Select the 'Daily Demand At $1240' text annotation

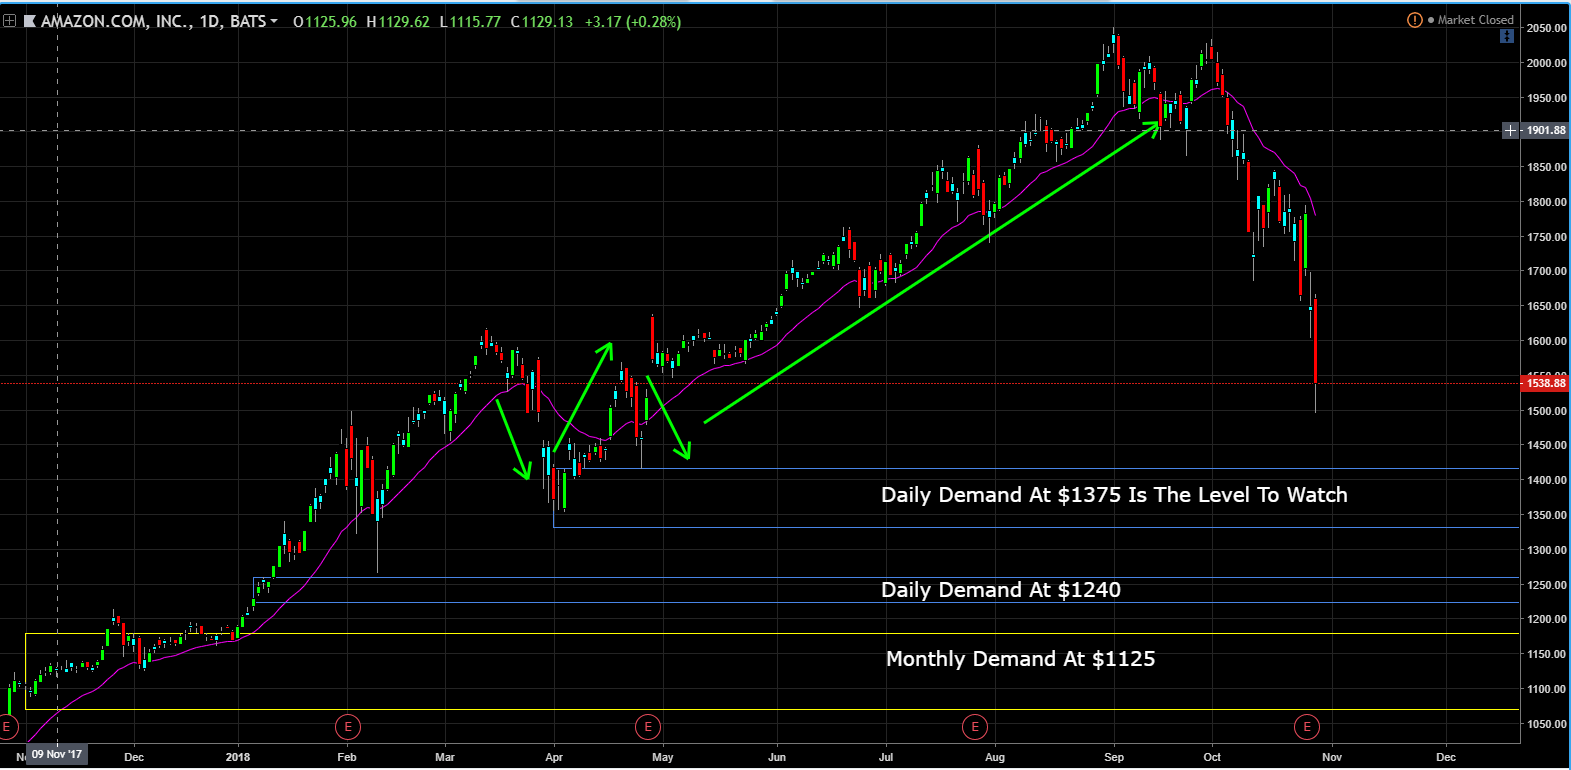point(1001,590)
